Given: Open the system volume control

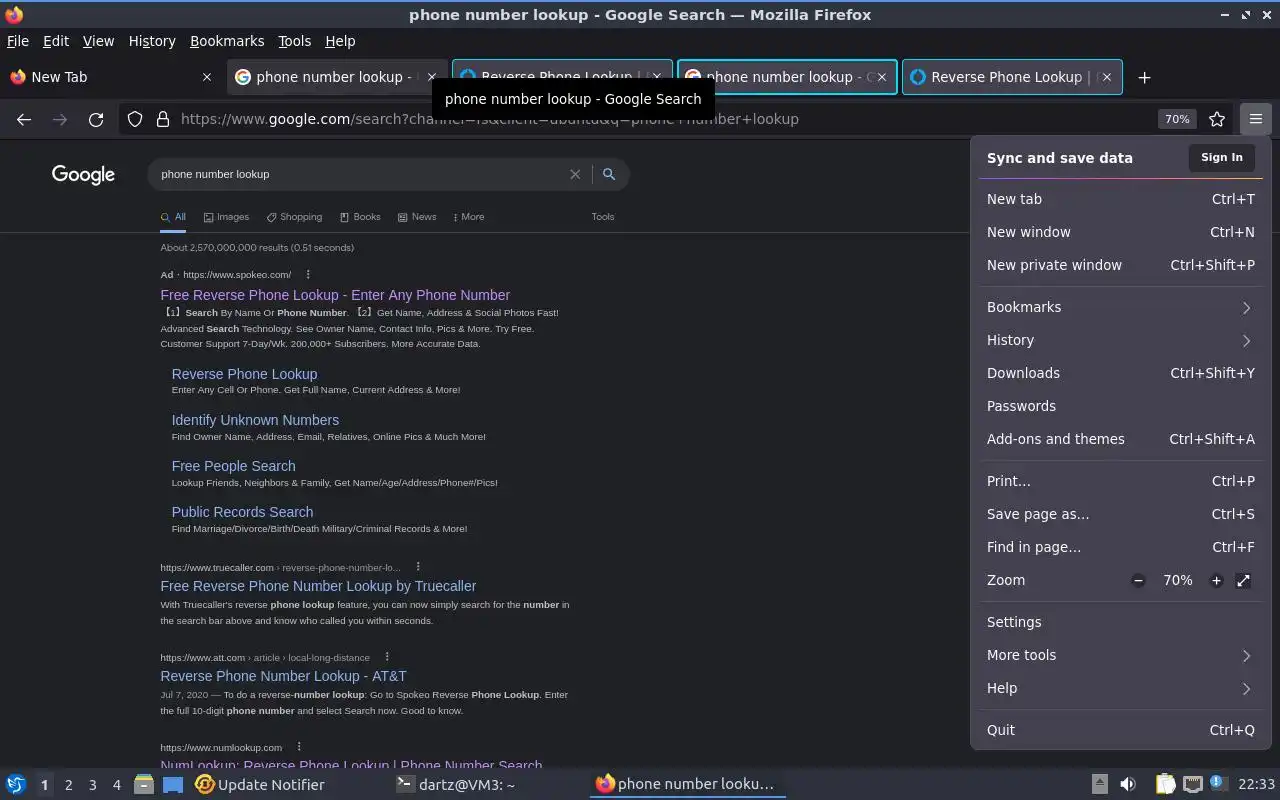Looking at the screenshot, I should (x=1127, y=784).
